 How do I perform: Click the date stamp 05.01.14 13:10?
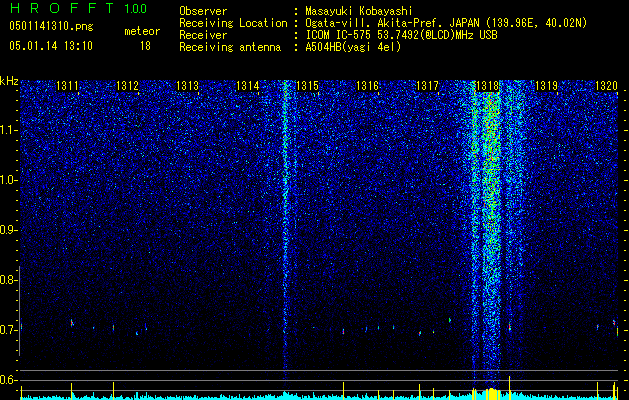coord(51,46)
